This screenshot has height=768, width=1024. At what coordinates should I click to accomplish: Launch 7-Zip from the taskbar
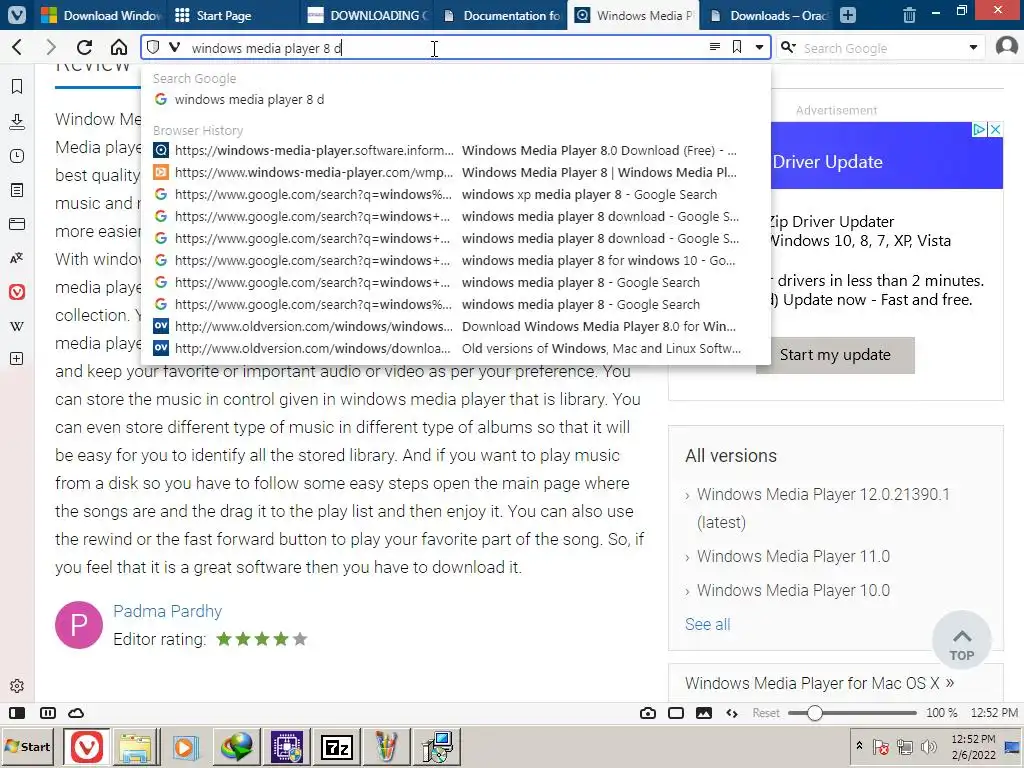tap(337, 746)
